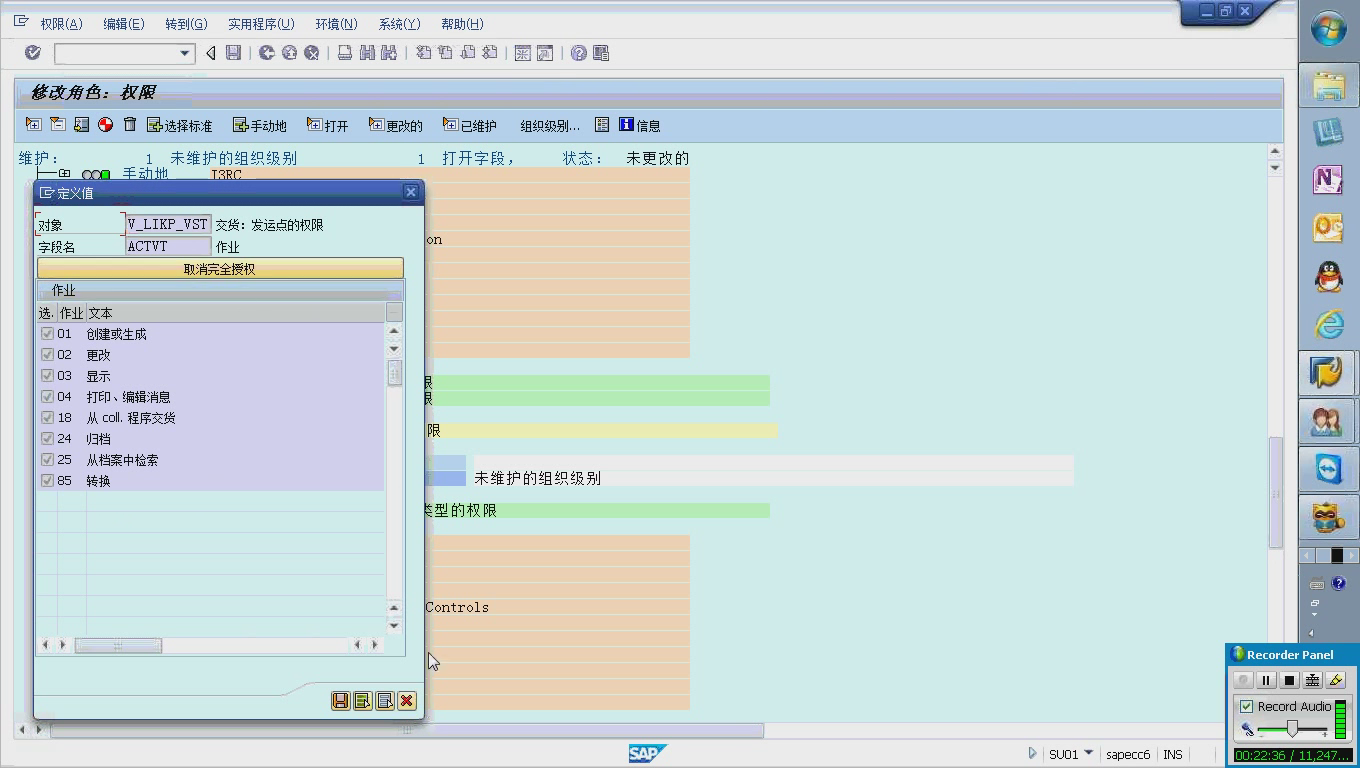Open the 权限(A) menu
The image size is (1360, 768).
pyautogui.click(x=60, y=23)
